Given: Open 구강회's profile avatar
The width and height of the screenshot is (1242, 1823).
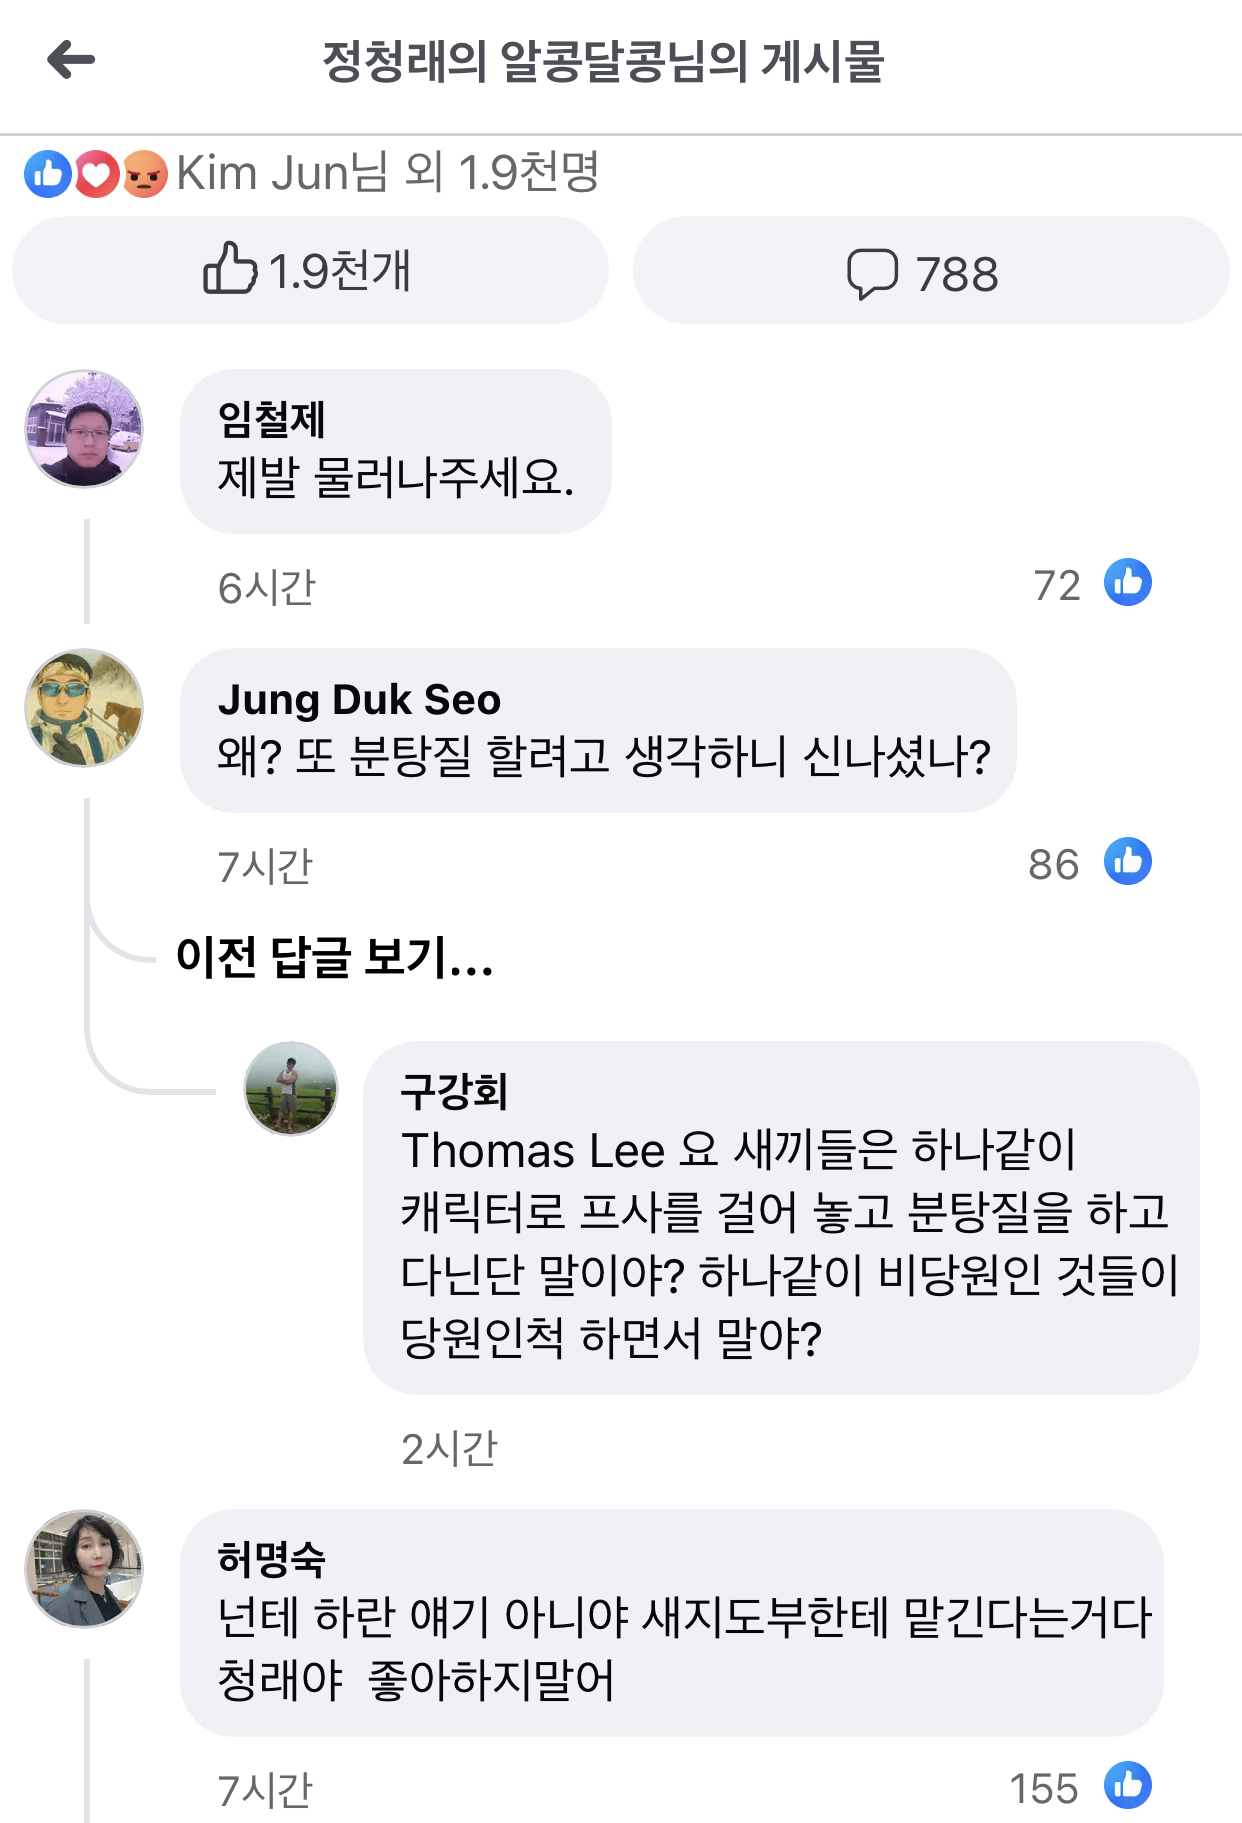Looking at the screenshot, I should (291, 1089).
